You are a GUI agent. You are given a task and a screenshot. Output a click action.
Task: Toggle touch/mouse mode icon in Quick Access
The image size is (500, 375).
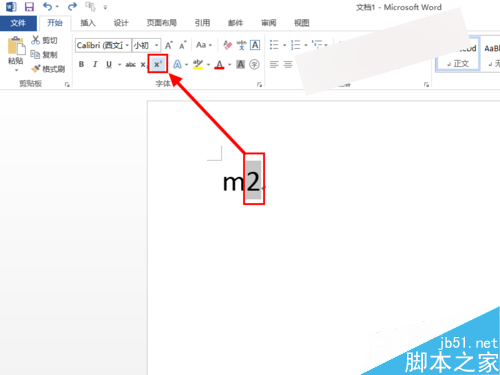click(x=90, y=6)
